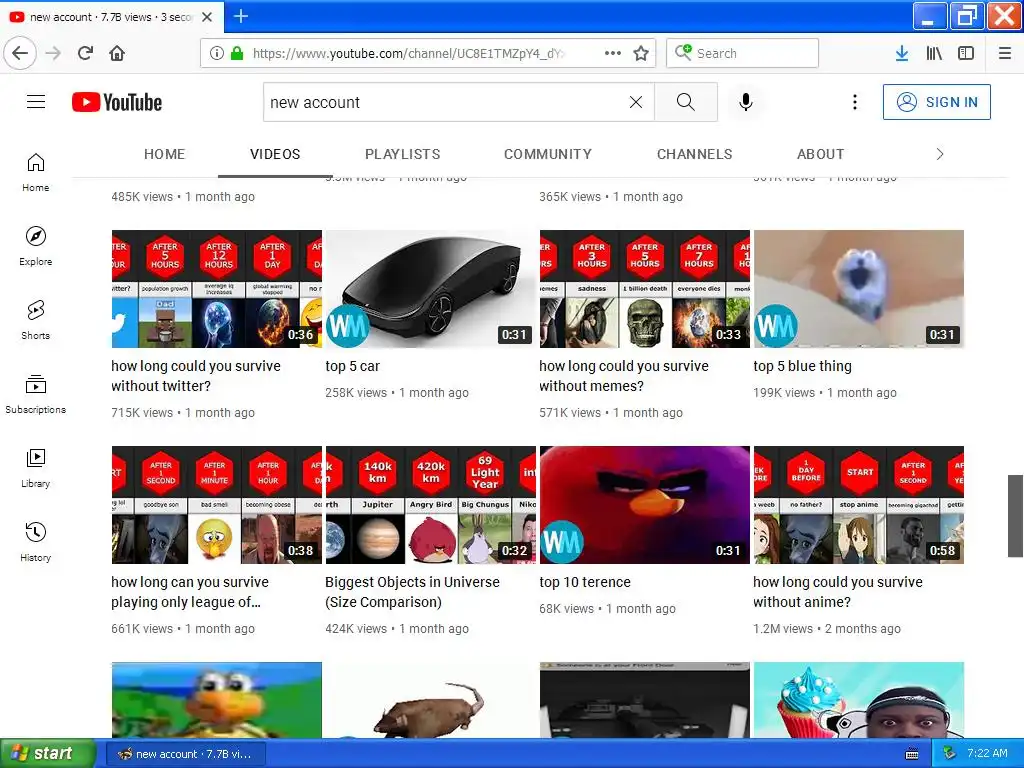The height and width of the screenshot is (768, 1024).
Task: Open the COMMUNITY channel tab
Action: 547,154
